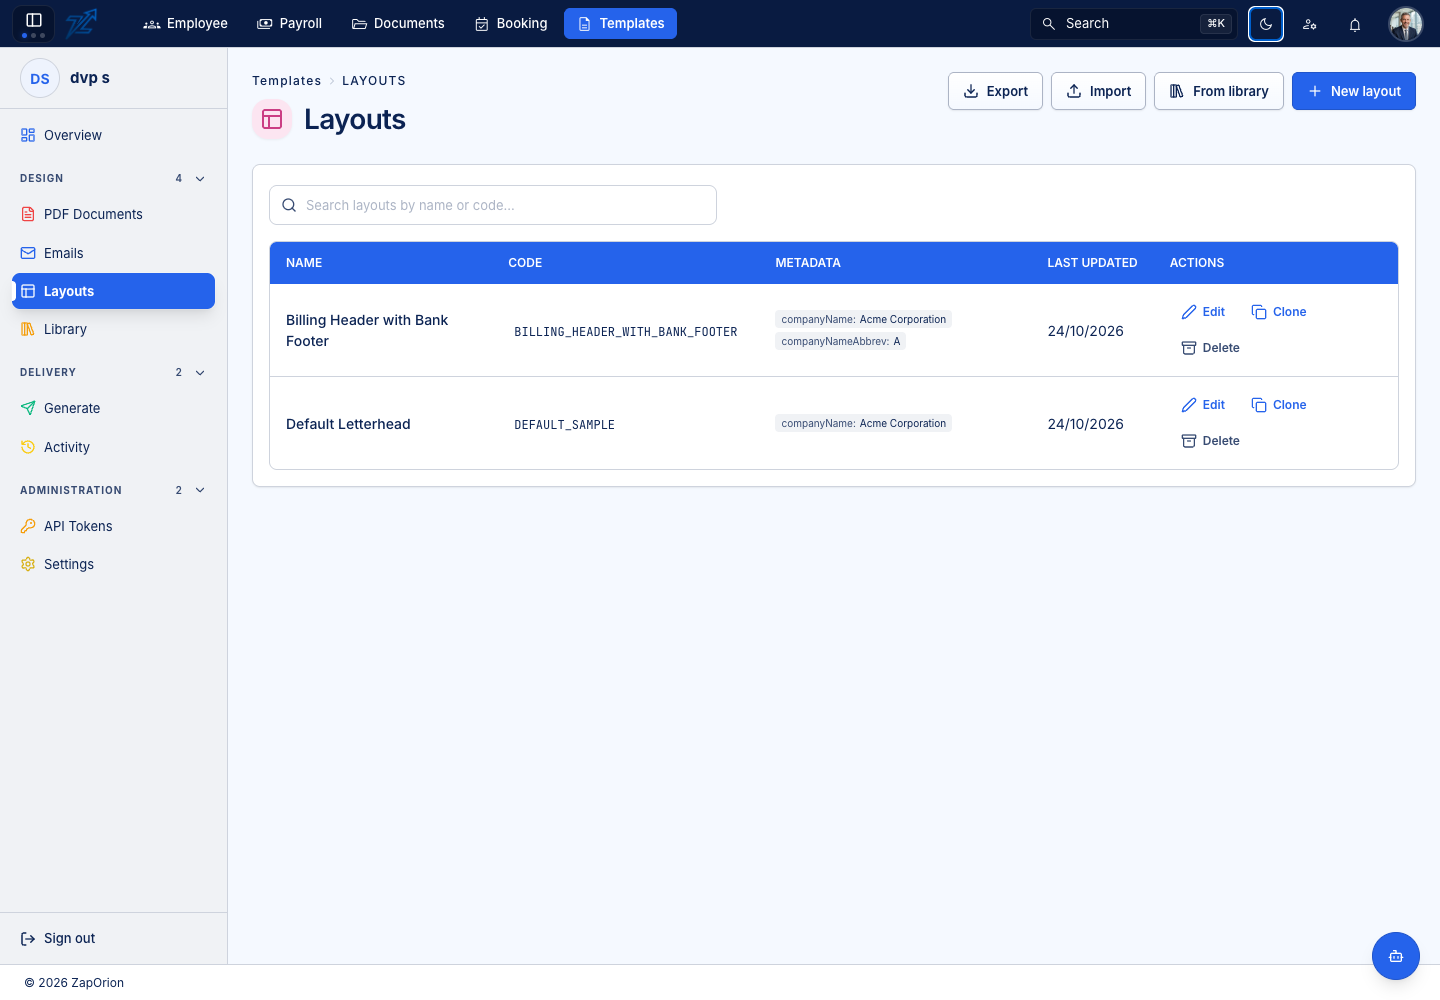Click the ZapOrion logo icon
Viewport: 1440px width, 1000px height.
click(x=82, y=23)
